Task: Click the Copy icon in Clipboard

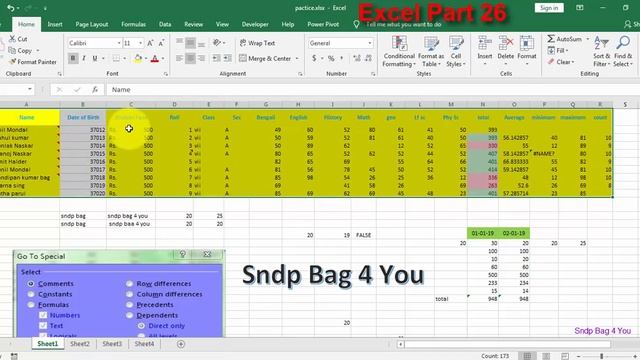Action: click(x=12, y=51)
